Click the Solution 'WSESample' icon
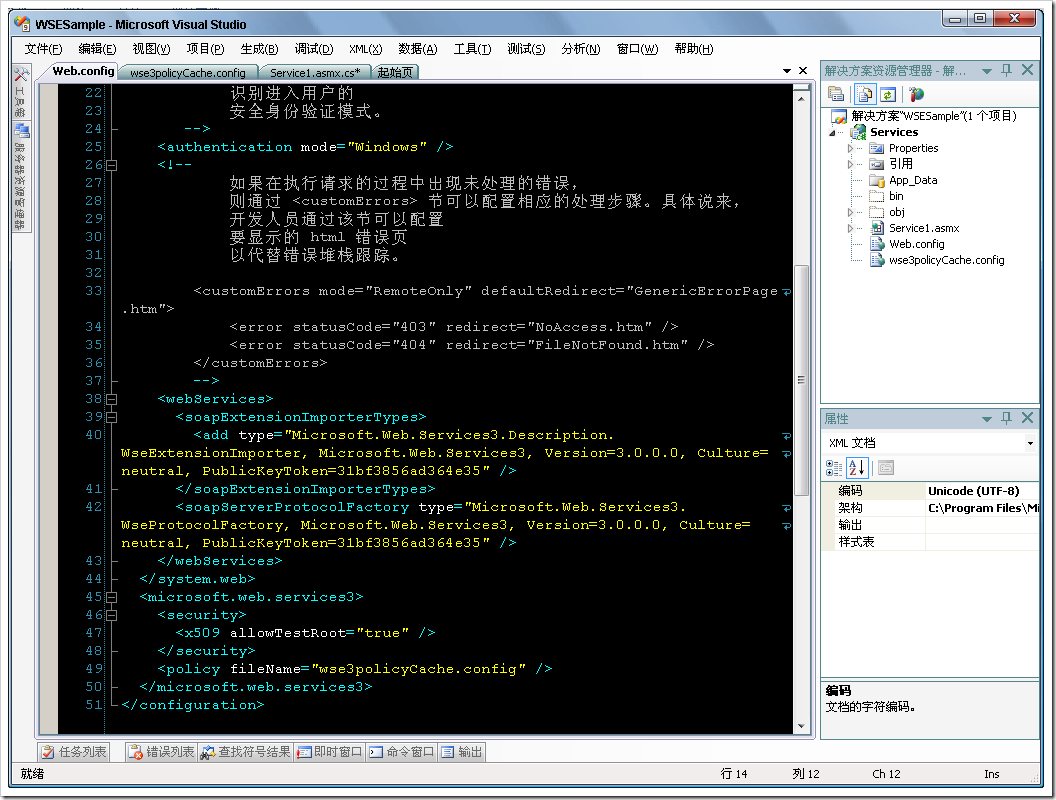 839,116
